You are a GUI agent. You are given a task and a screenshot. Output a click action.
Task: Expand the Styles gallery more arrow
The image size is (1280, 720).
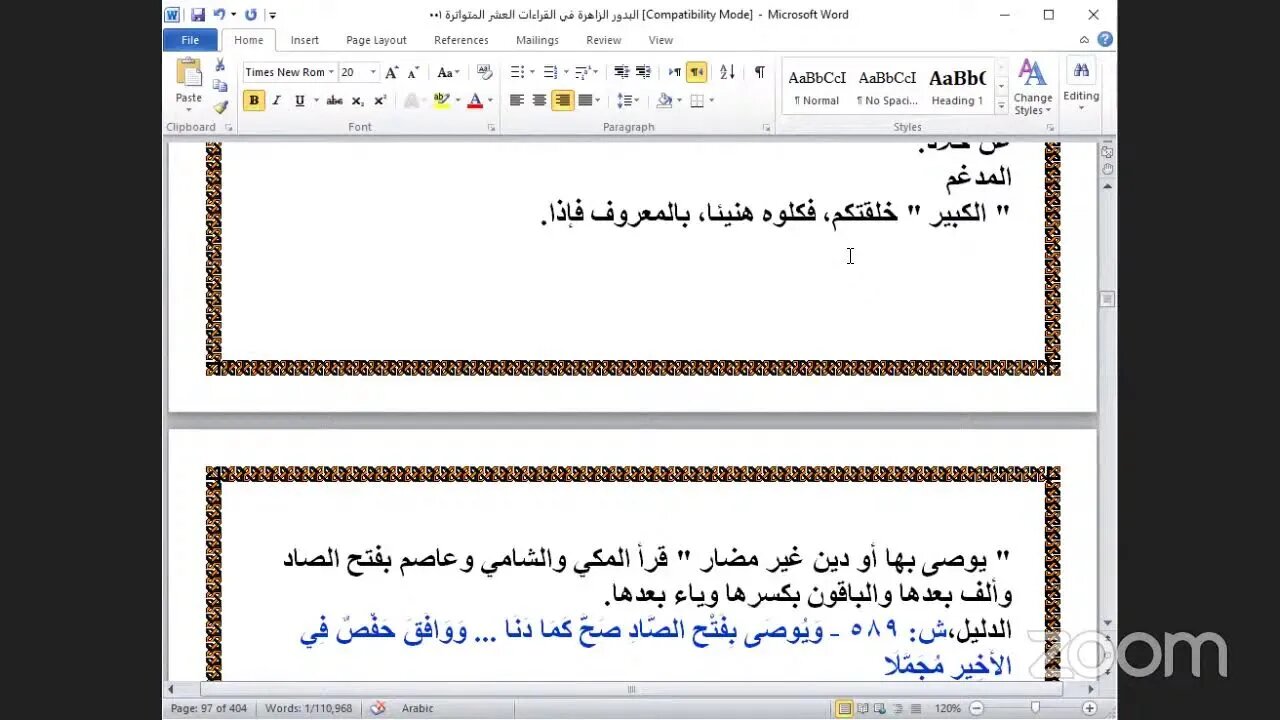tap(1002, 104)
